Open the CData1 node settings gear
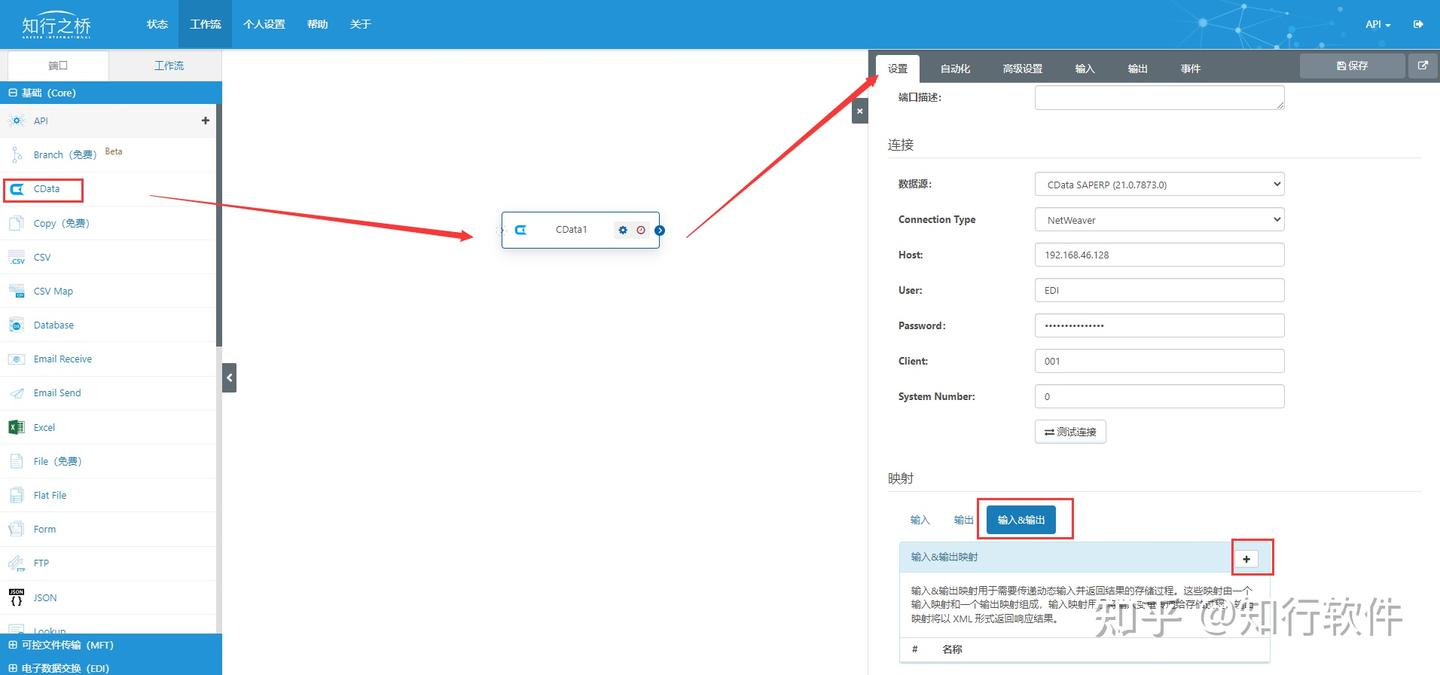The width and height of the screenshot is (1440, 675). (x=623, y=230)
